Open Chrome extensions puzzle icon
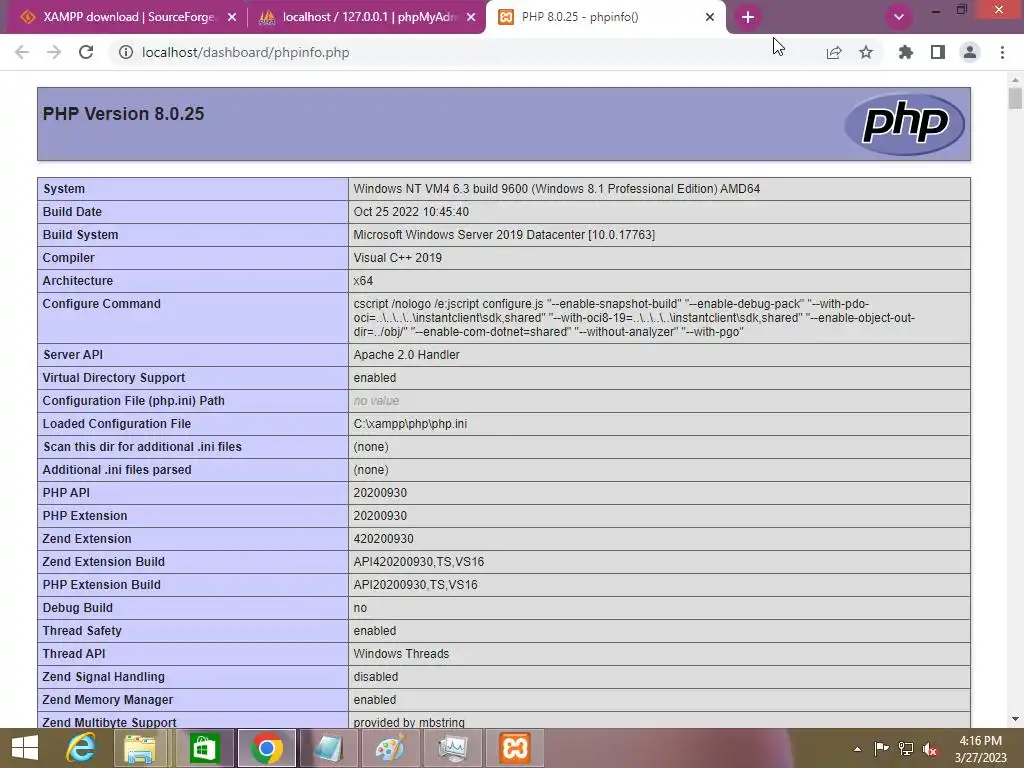Viewport: 1024px width, 768px height. [906, 52]
